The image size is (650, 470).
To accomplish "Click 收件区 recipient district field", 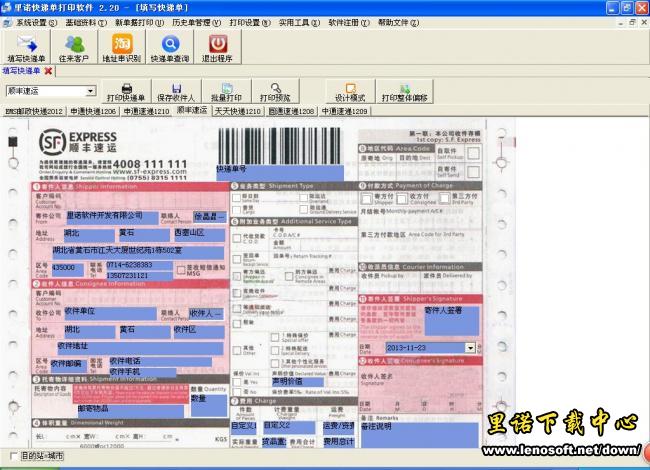I will click(x=199, y=332).
